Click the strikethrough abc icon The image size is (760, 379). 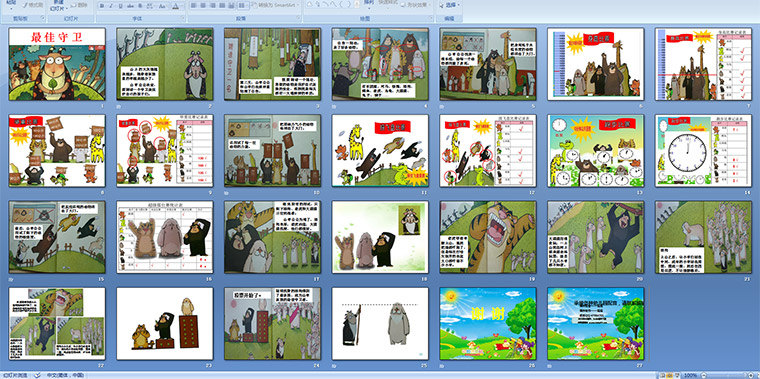tap(130, 6)
